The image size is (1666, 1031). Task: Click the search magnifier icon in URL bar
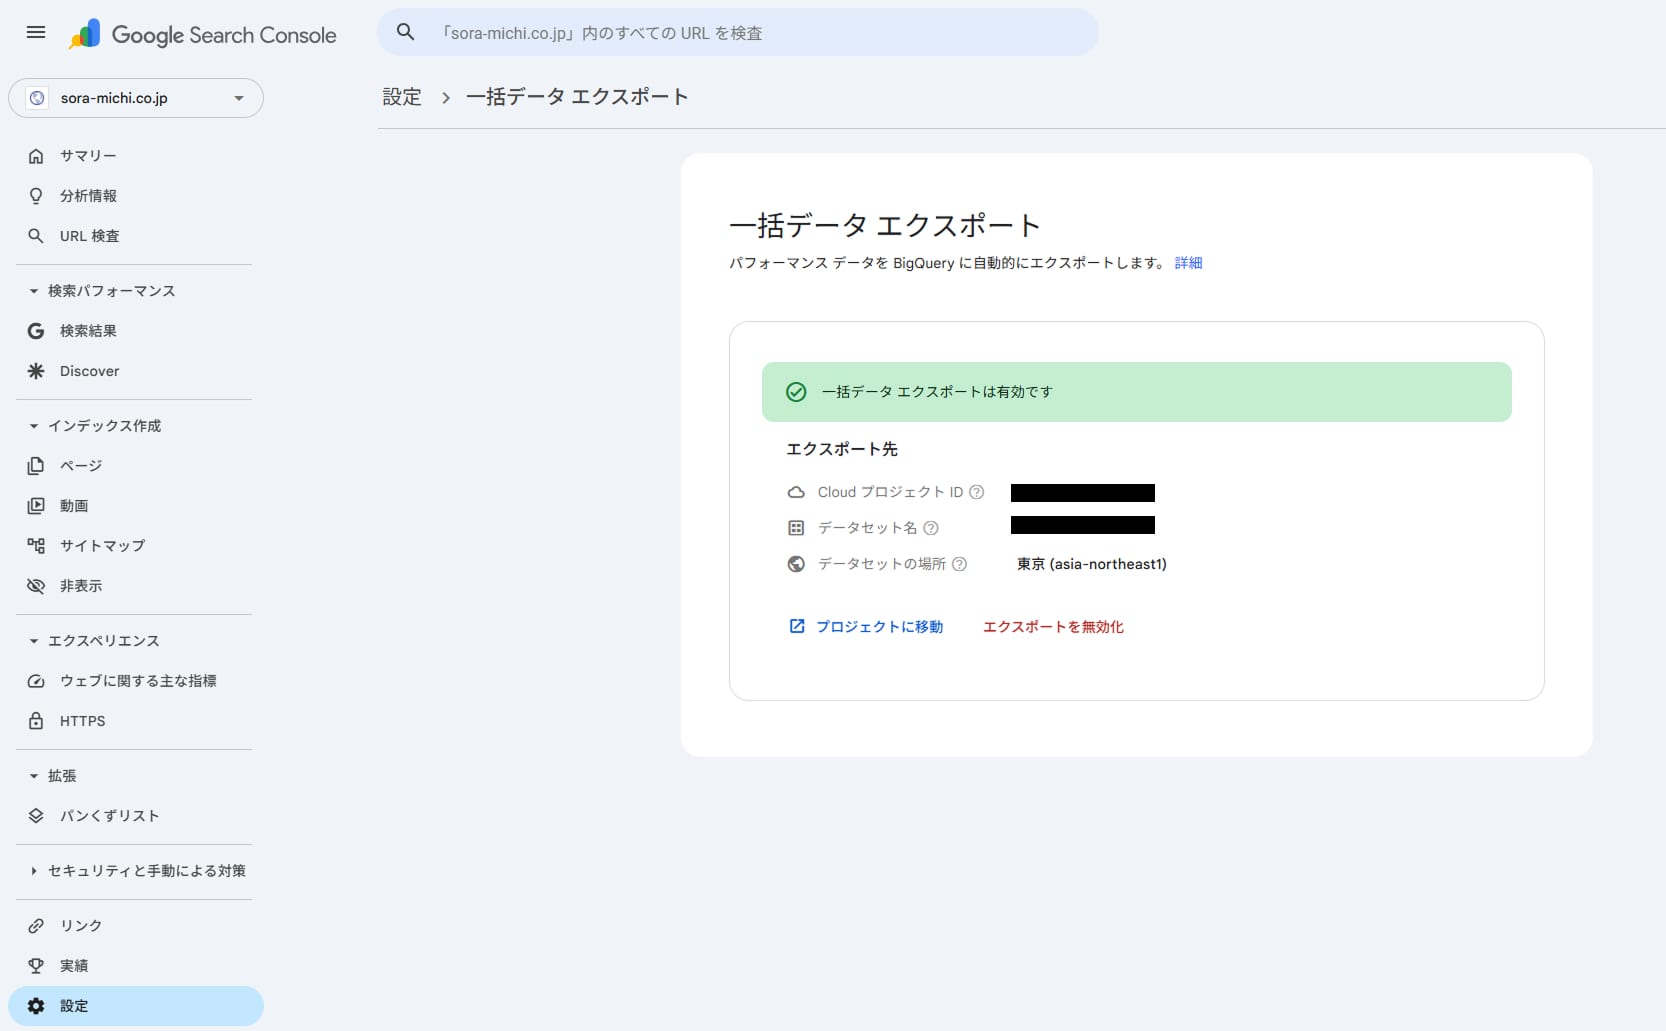tap(406, 33)
